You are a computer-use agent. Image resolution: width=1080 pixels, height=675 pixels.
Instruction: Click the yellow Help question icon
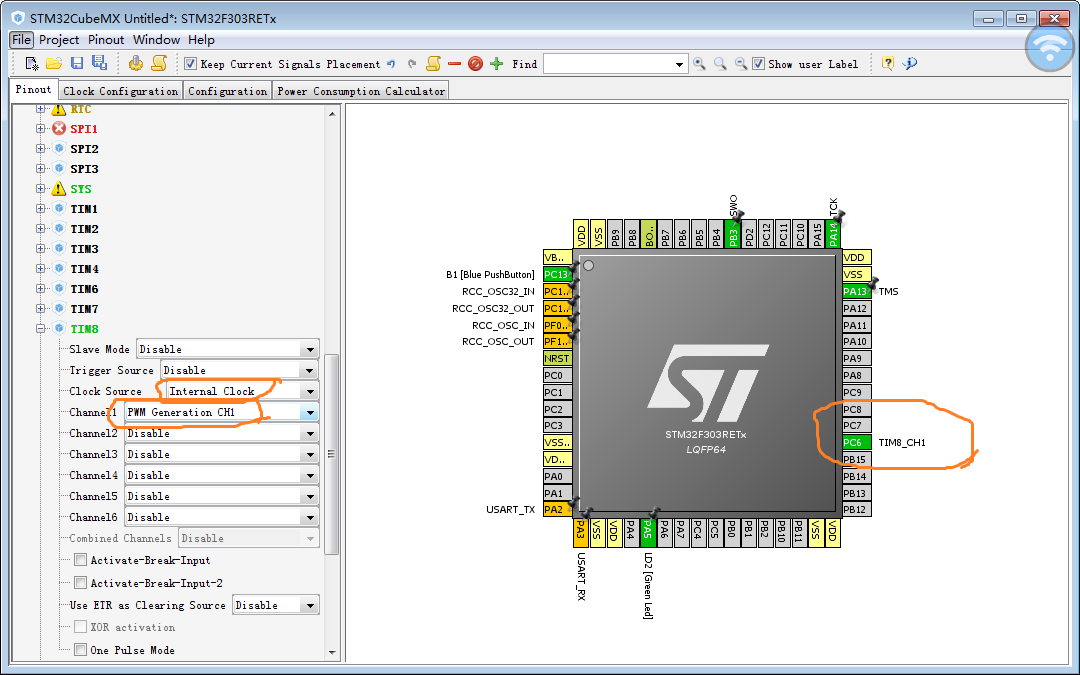click(x=888, y=63)
